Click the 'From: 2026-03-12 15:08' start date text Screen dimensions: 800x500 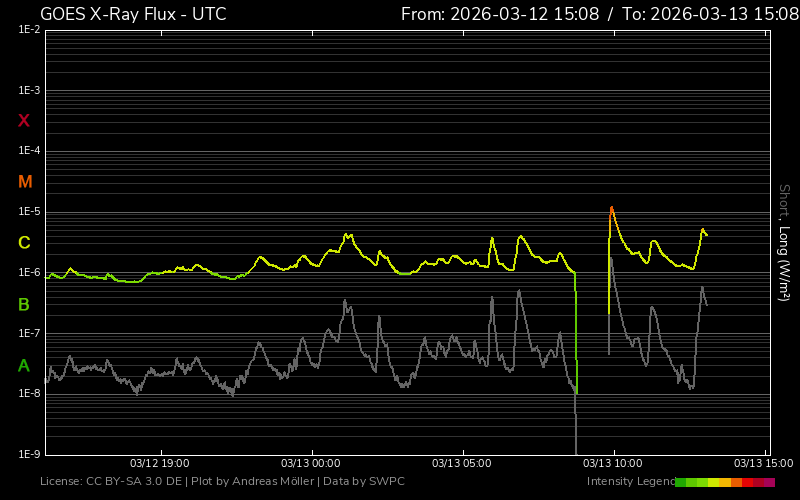click(x=500, y=14)
